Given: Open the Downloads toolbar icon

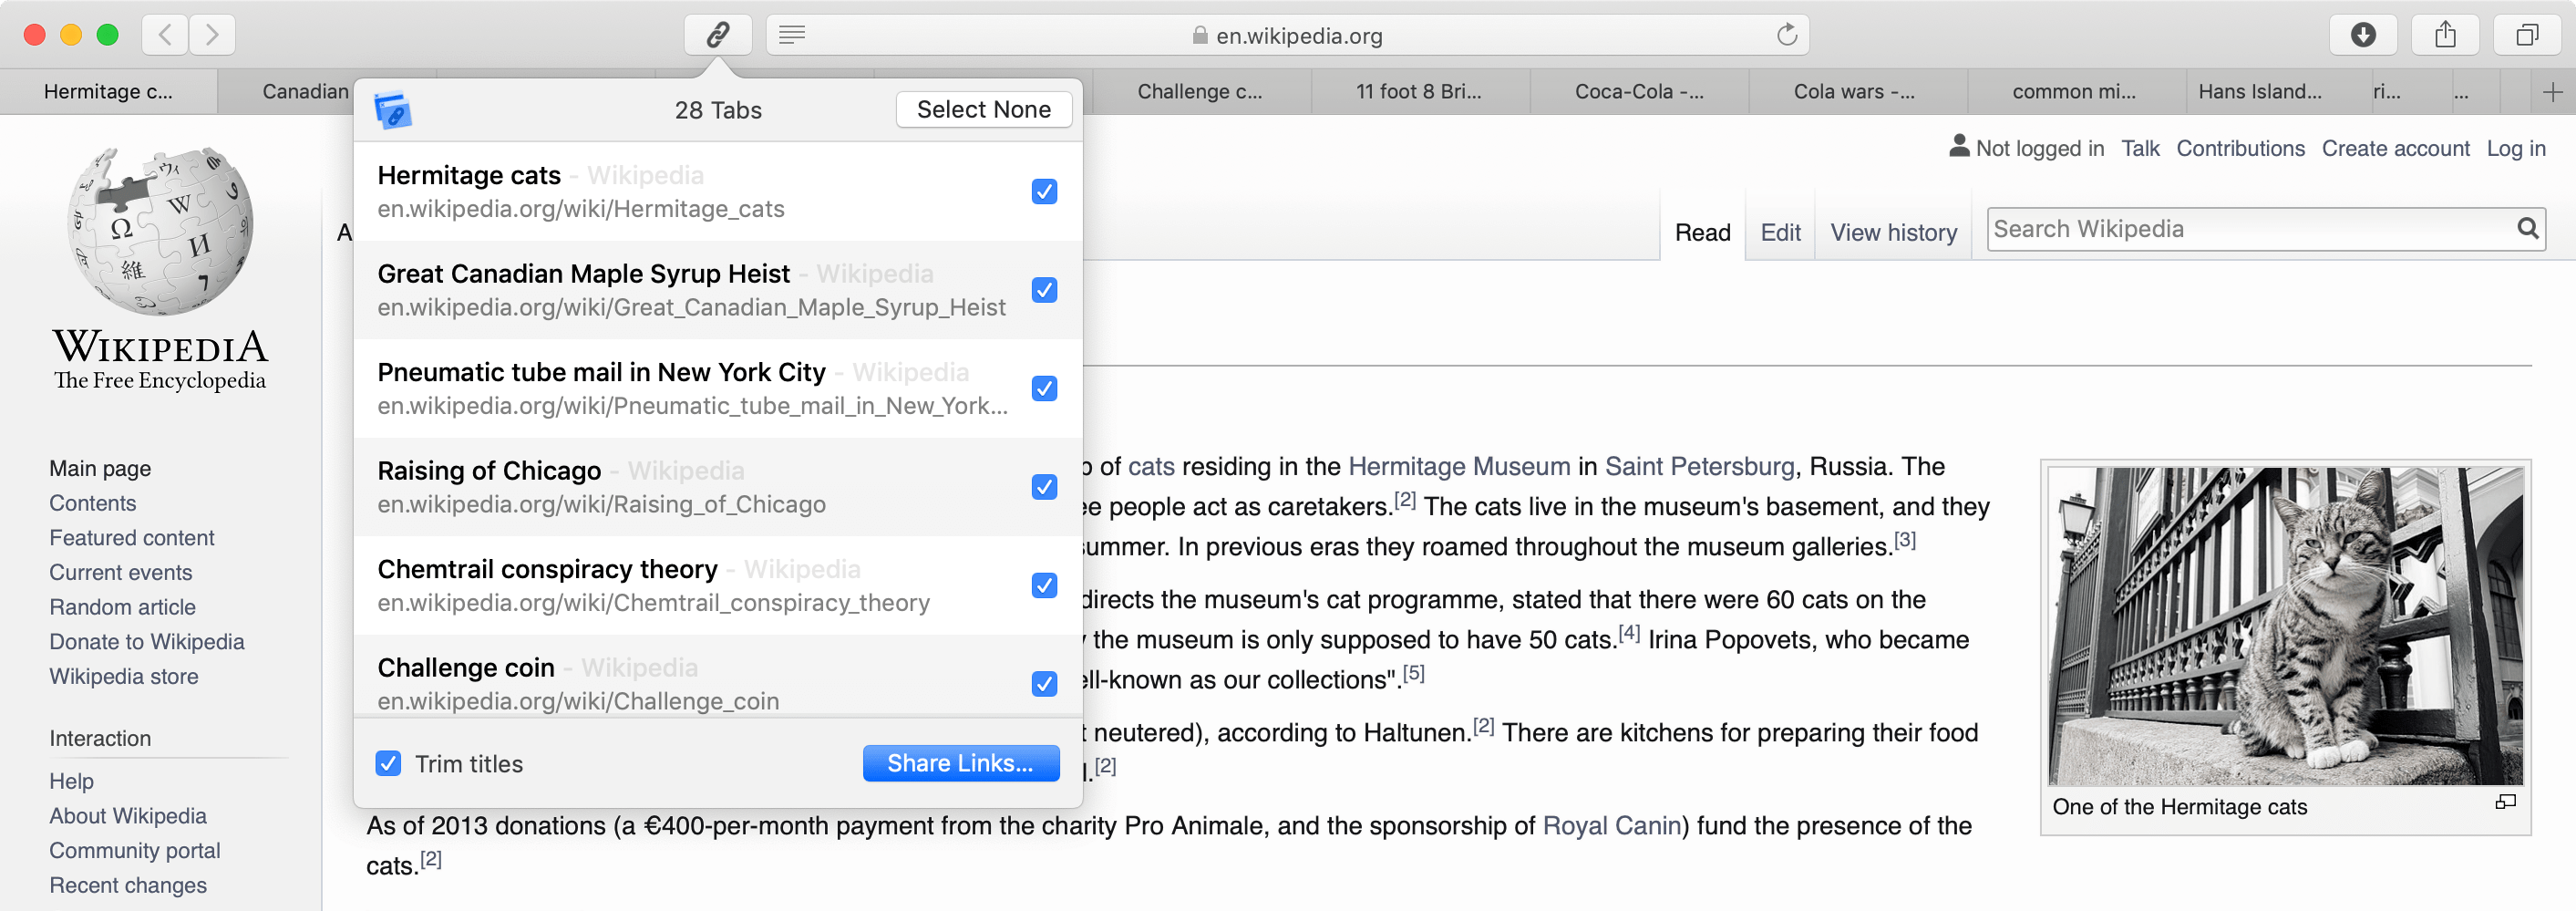Looking at the screenshot, I should 2362,35.
